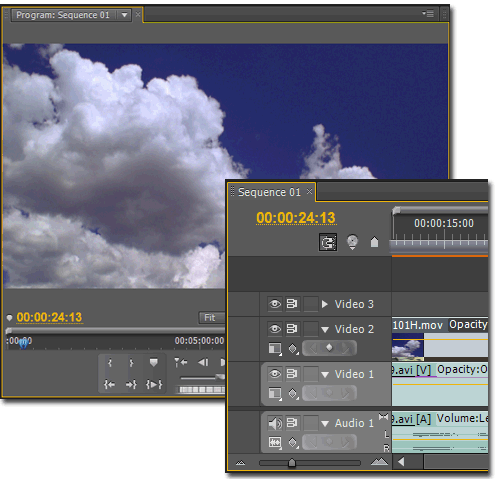This screenshot has width=500, height=479.
Task: Click Play In to Out icon
Action: [x=154, y=385]
